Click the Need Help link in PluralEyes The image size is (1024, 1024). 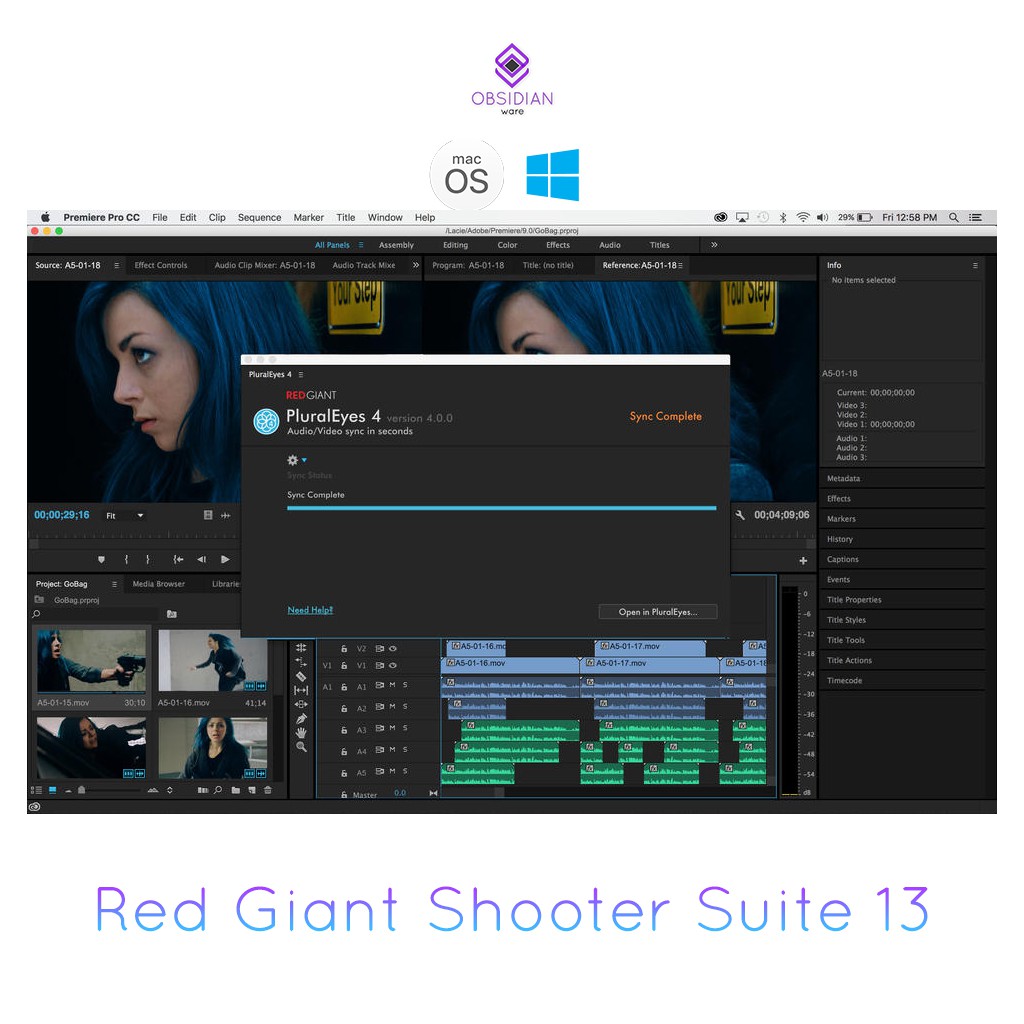pyautogui.click(x=310, y=610)
